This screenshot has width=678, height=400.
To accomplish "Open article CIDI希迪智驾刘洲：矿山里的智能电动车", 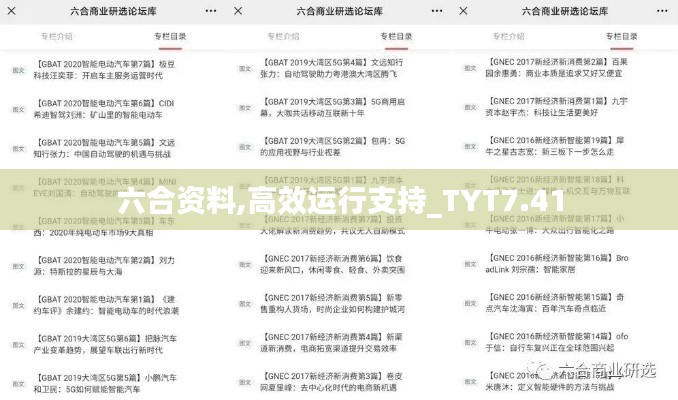I will tap(104, 109).
